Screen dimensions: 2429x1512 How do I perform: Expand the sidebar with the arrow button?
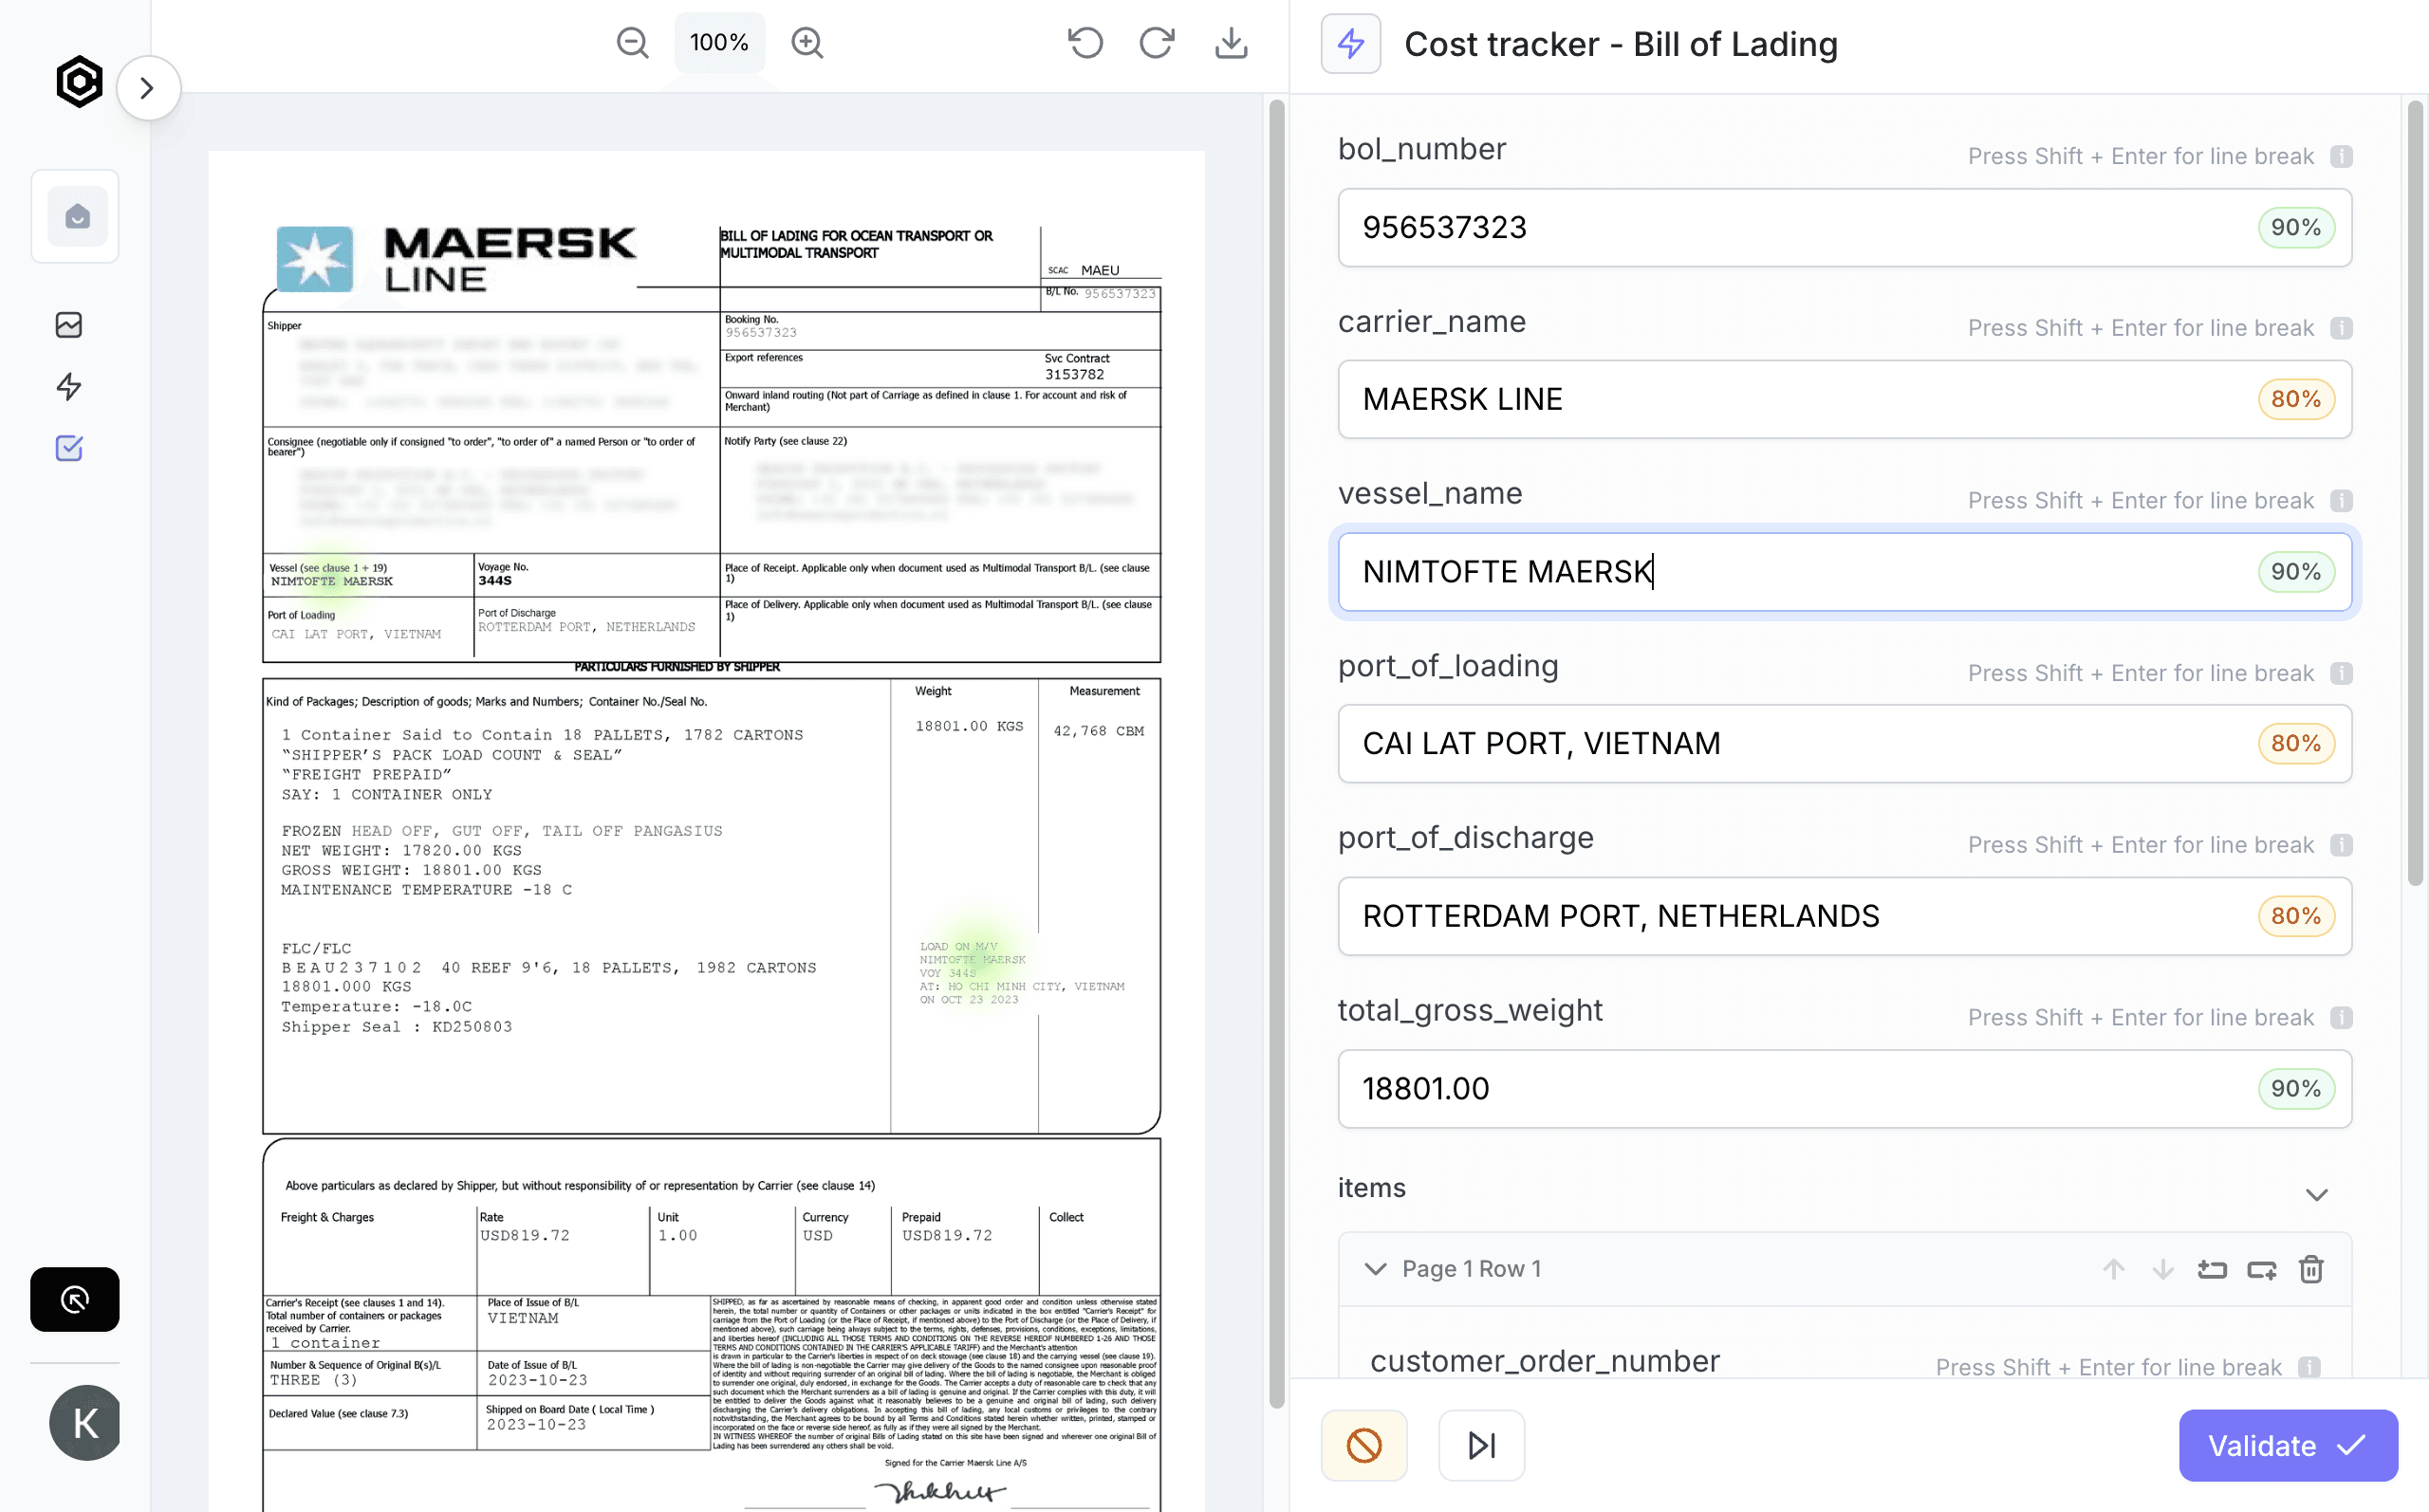click(x=148, y=88)
